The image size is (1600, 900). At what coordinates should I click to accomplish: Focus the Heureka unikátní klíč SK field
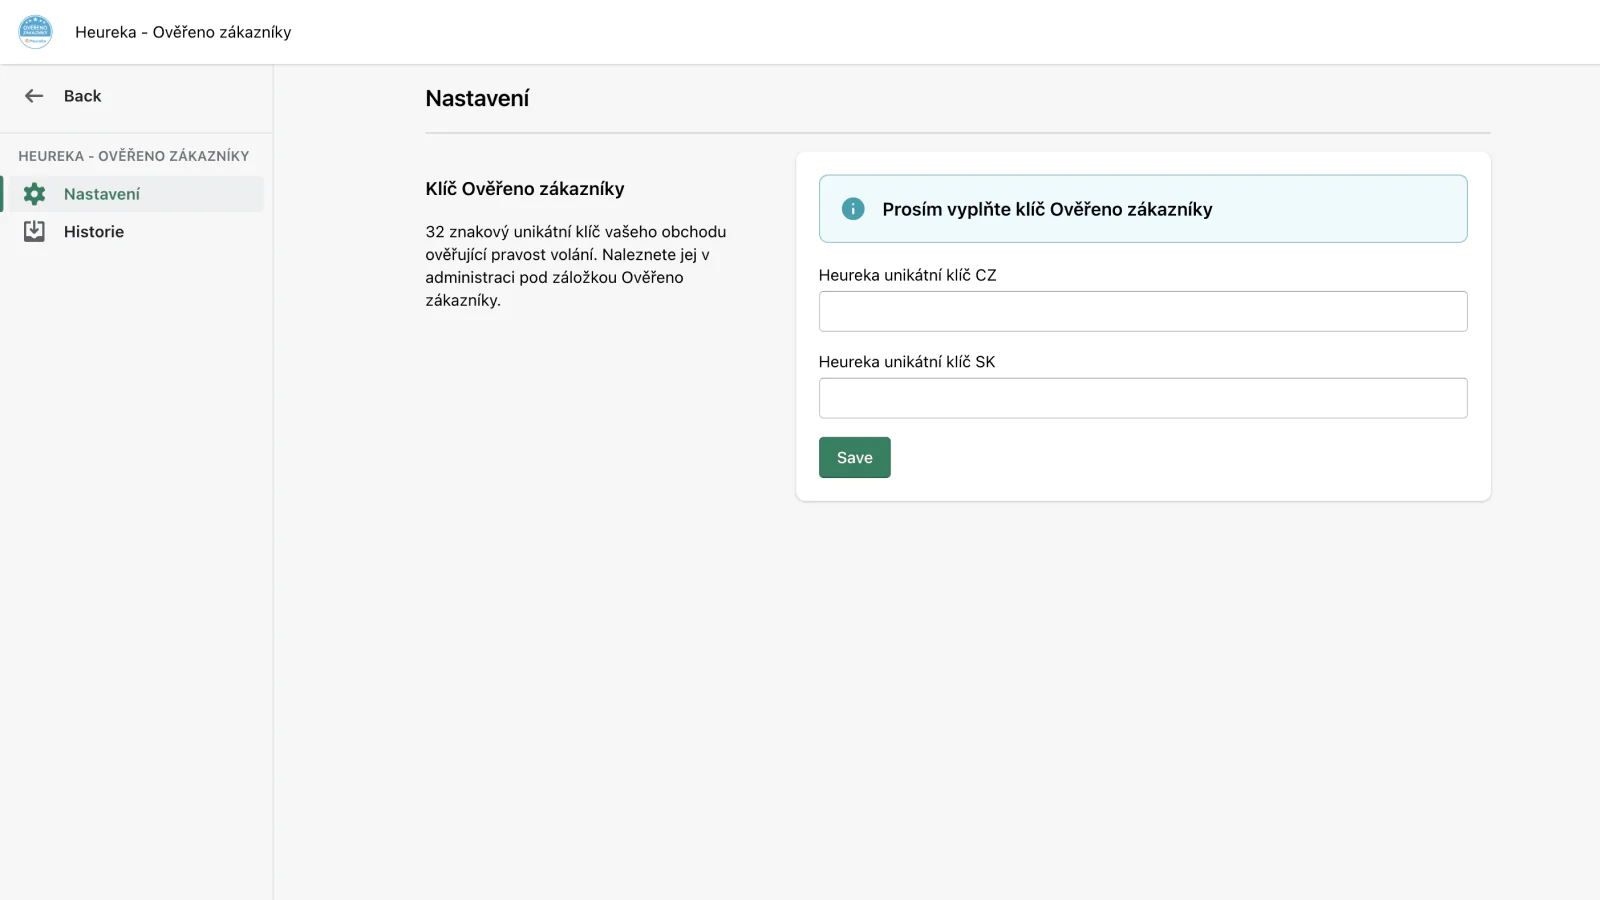click(1143, 398)
